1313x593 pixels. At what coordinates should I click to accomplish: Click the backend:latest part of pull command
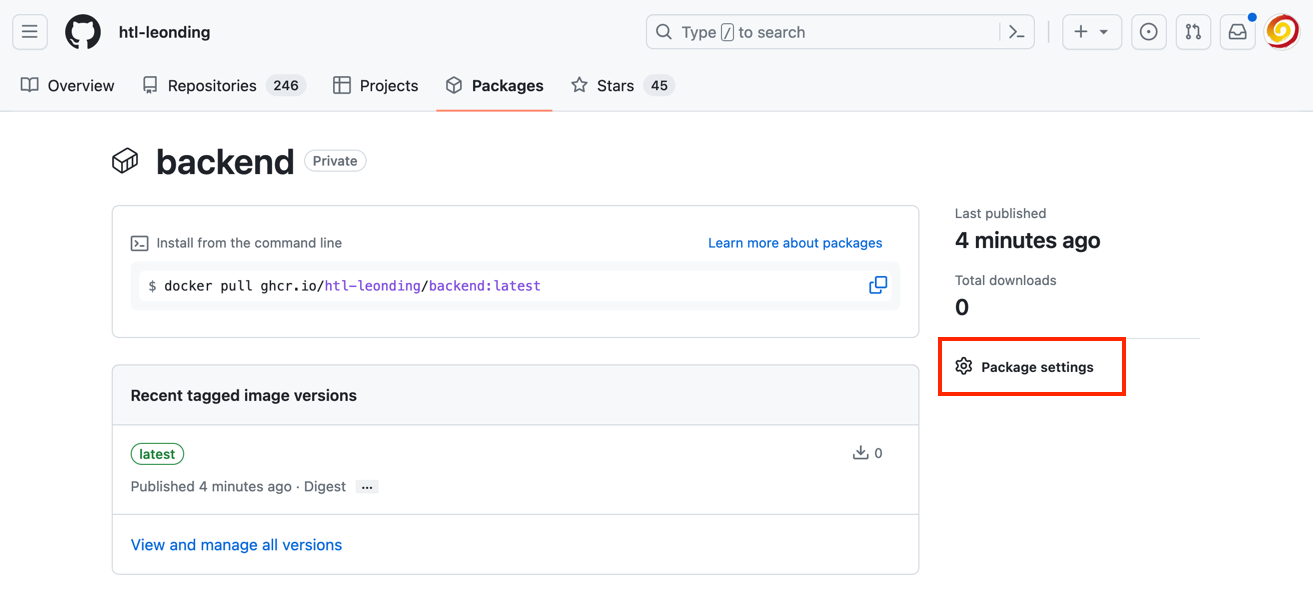tap(485, 286)
